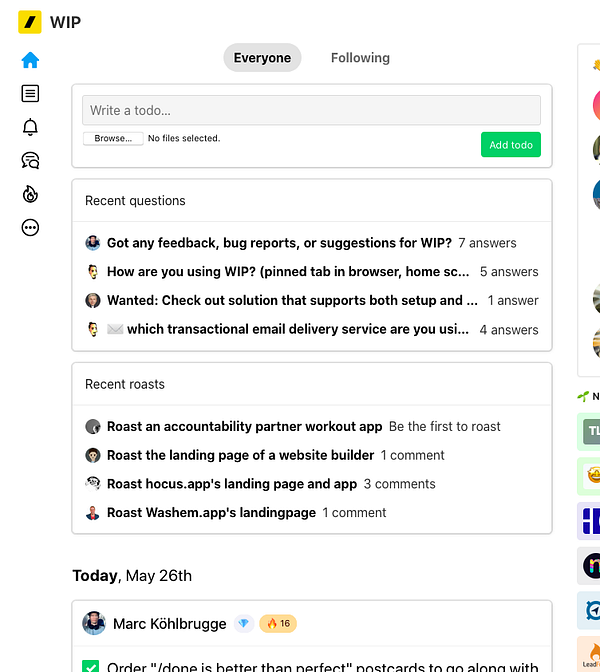Click the 'Recent questions' heading
600x672 pixels.
[135, 201]
